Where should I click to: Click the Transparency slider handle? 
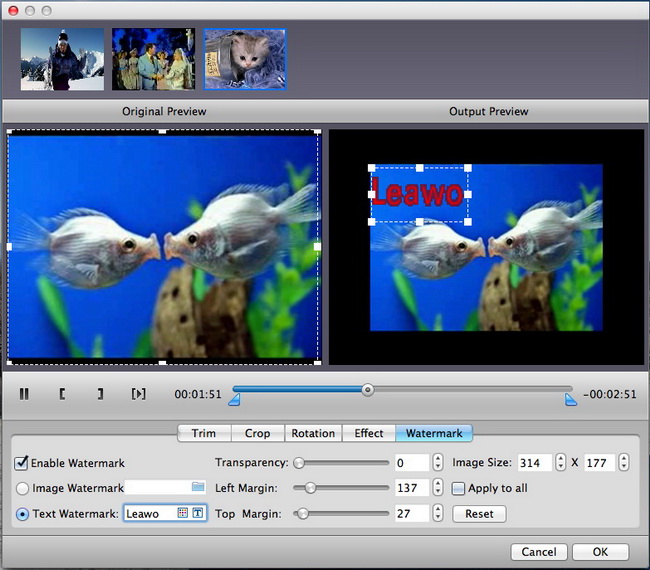pyautogui.click(x=299, y=463)
